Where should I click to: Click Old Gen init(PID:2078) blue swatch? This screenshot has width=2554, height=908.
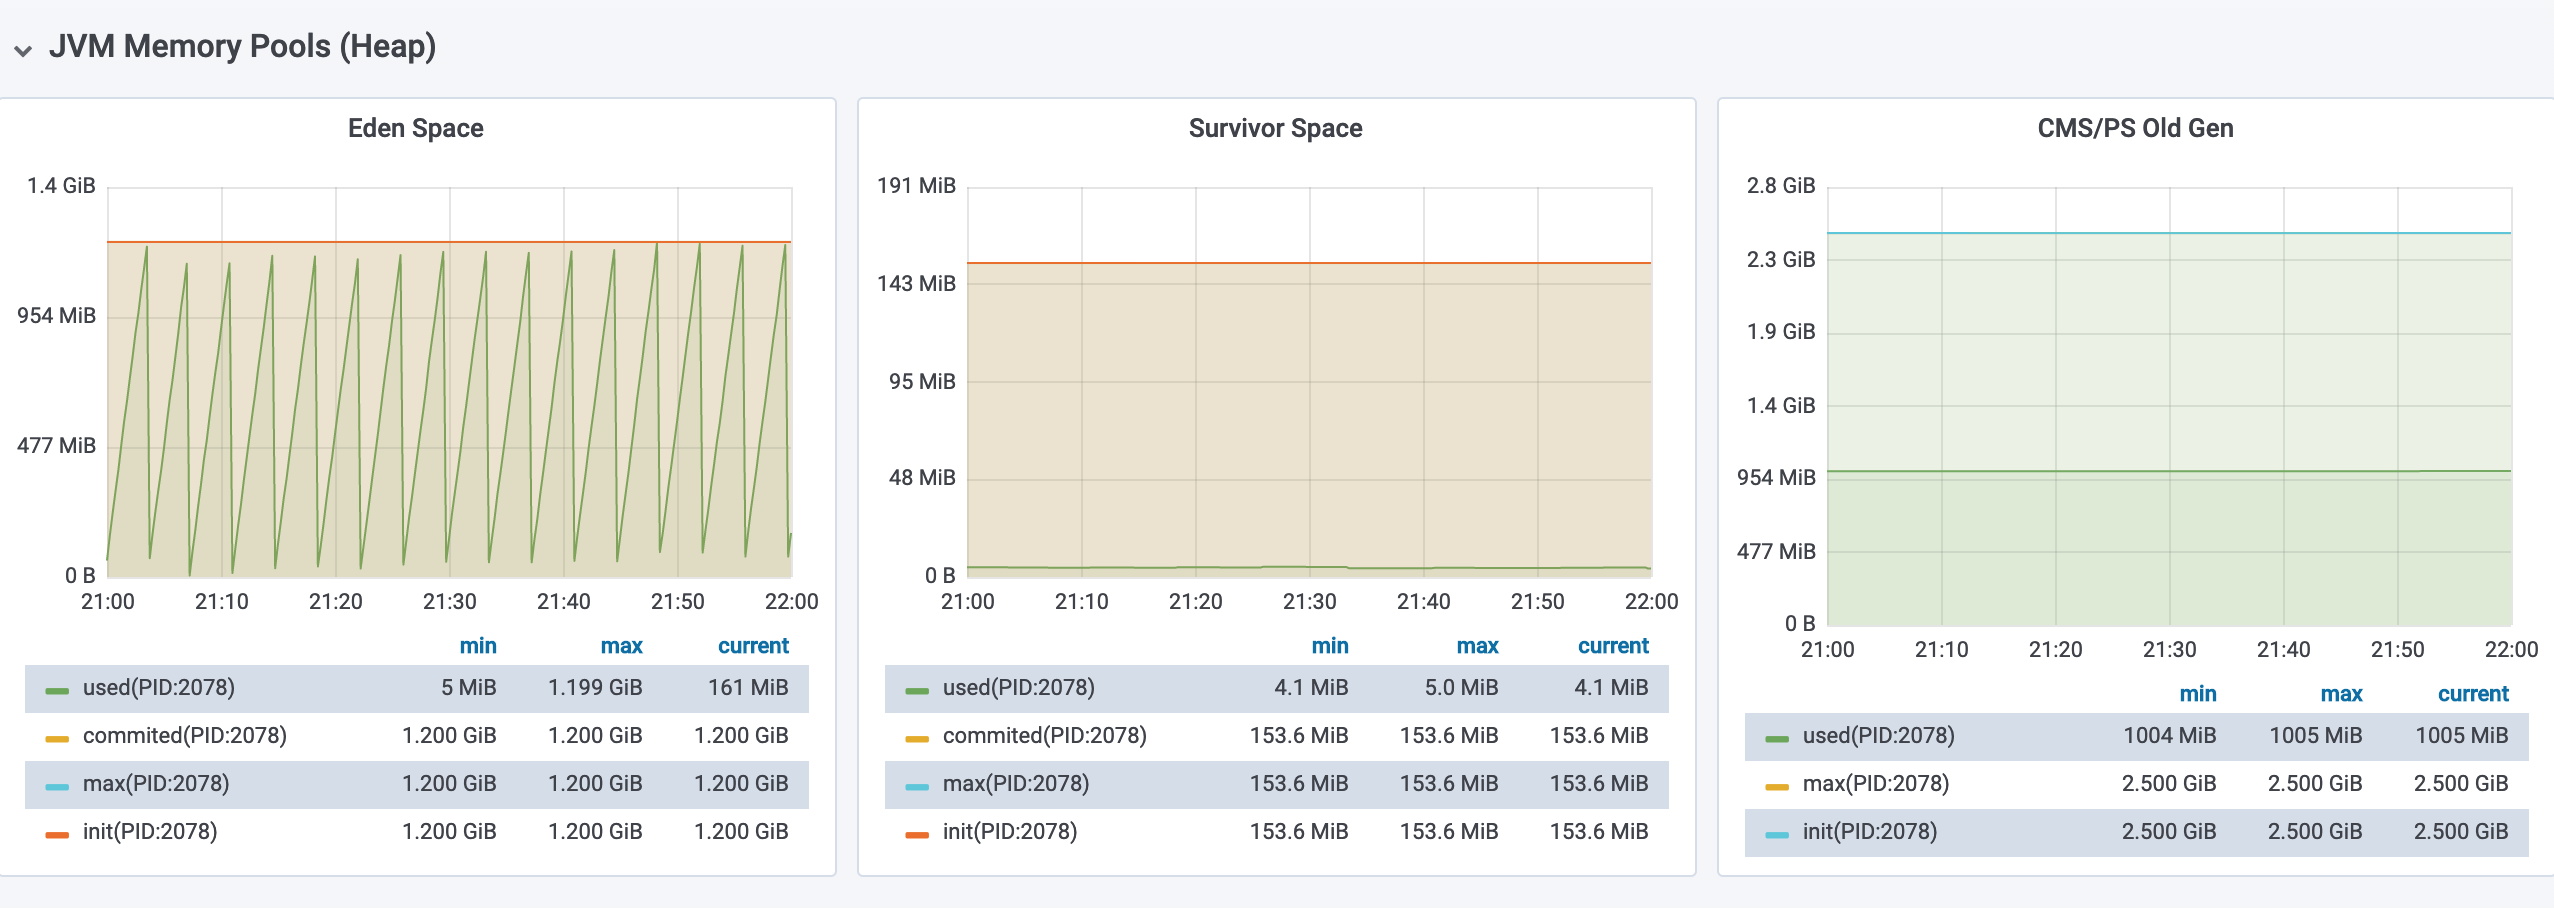point(1777,834)
